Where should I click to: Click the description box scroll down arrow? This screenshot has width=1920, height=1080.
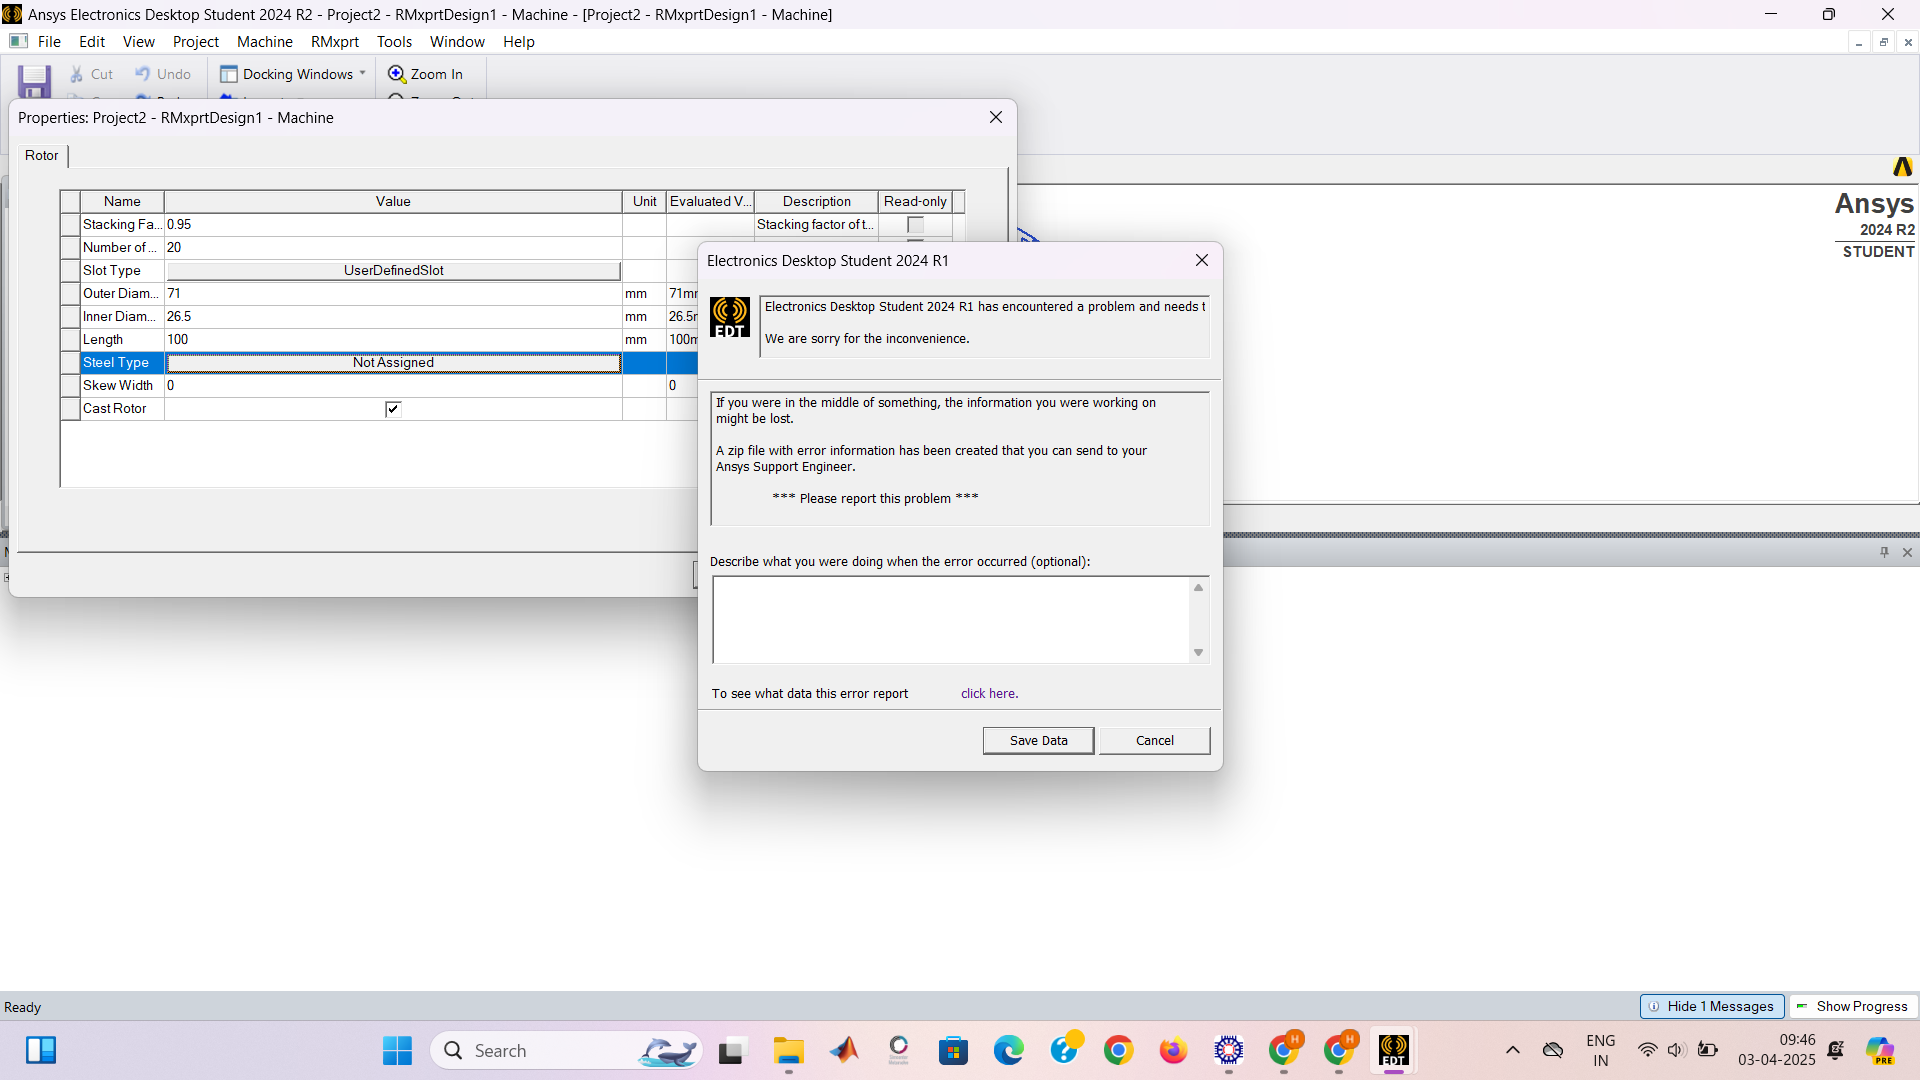(x=1198, y=653)
